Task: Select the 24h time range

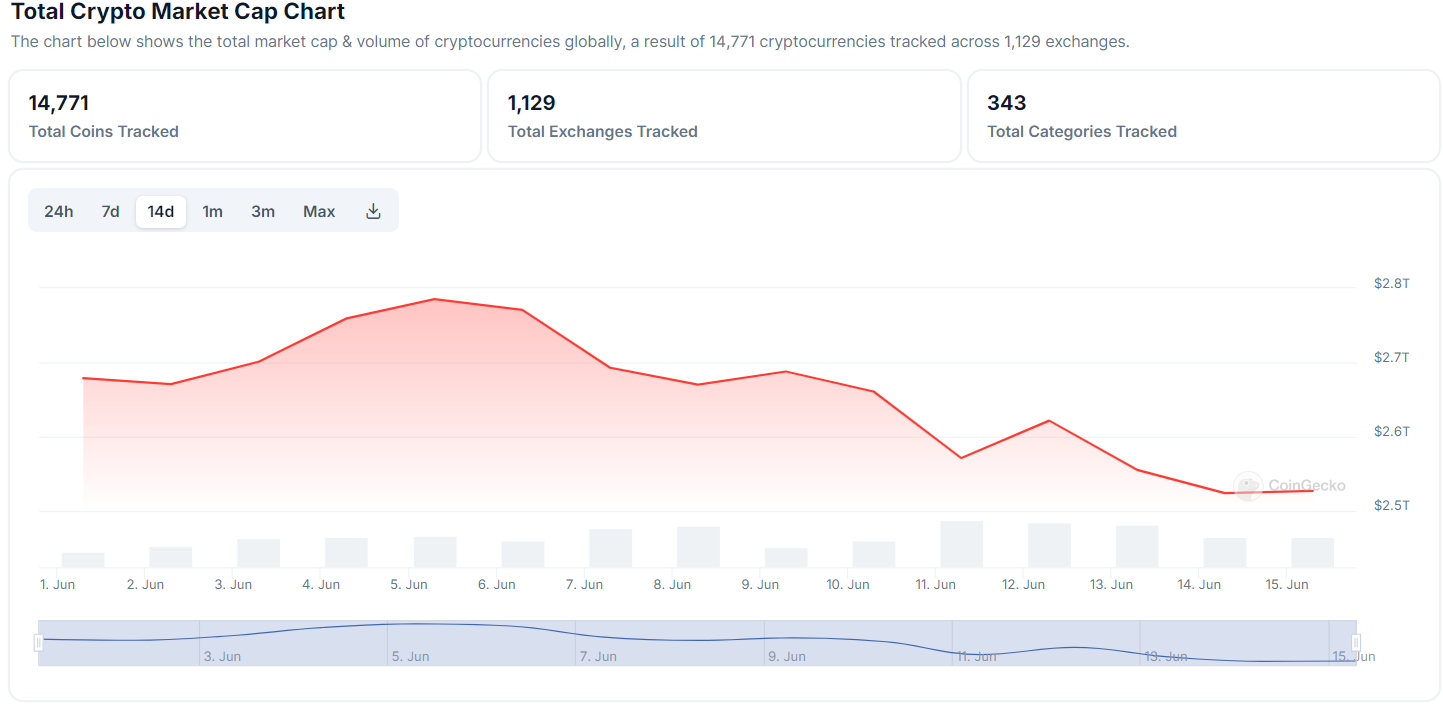Action: pyautogui.click(x=58, y=211)
